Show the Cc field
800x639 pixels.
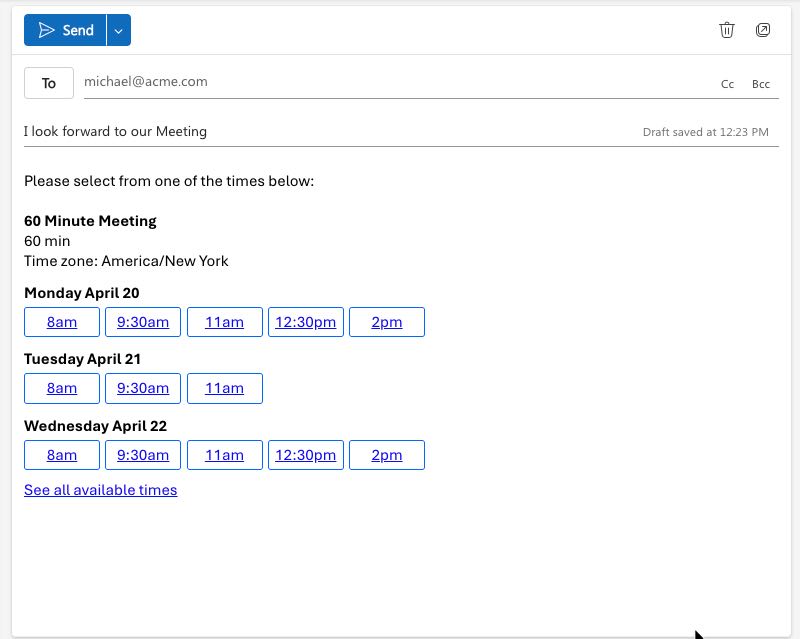pos(728,84)
